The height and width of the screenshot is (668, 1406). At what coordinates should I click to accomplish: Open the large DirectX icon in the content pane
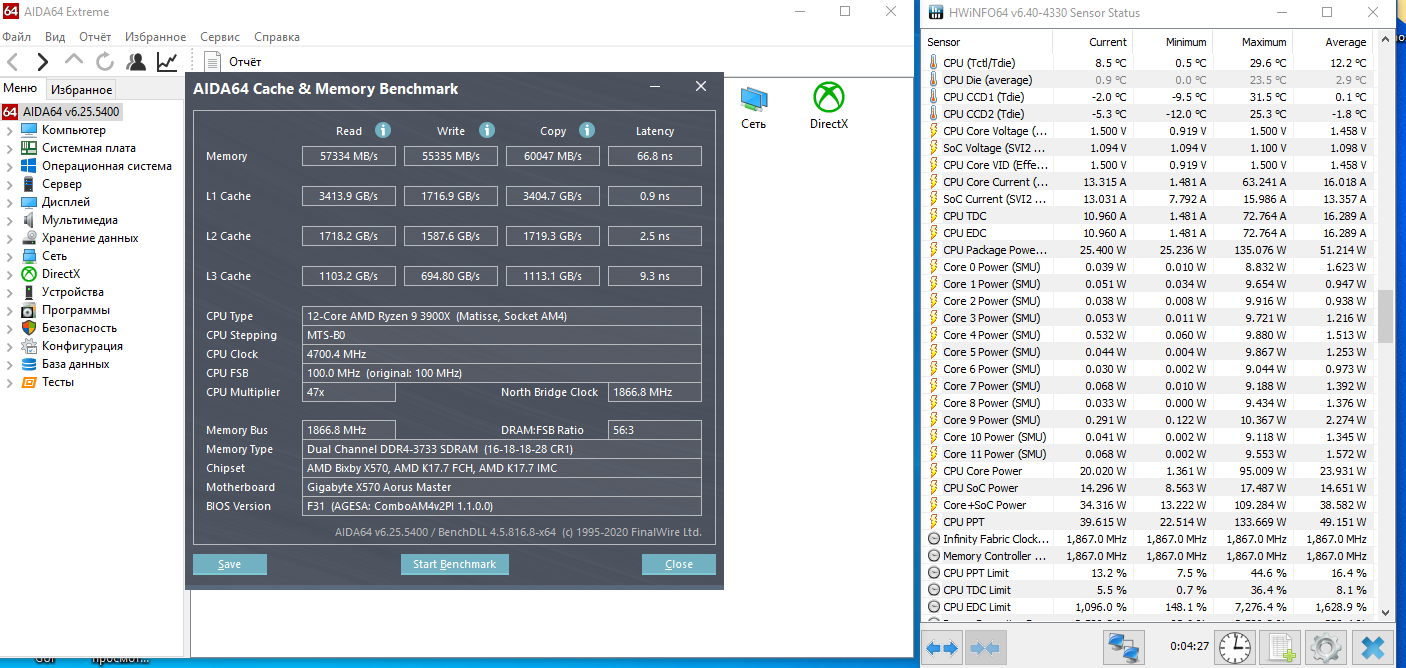(828, 107)
